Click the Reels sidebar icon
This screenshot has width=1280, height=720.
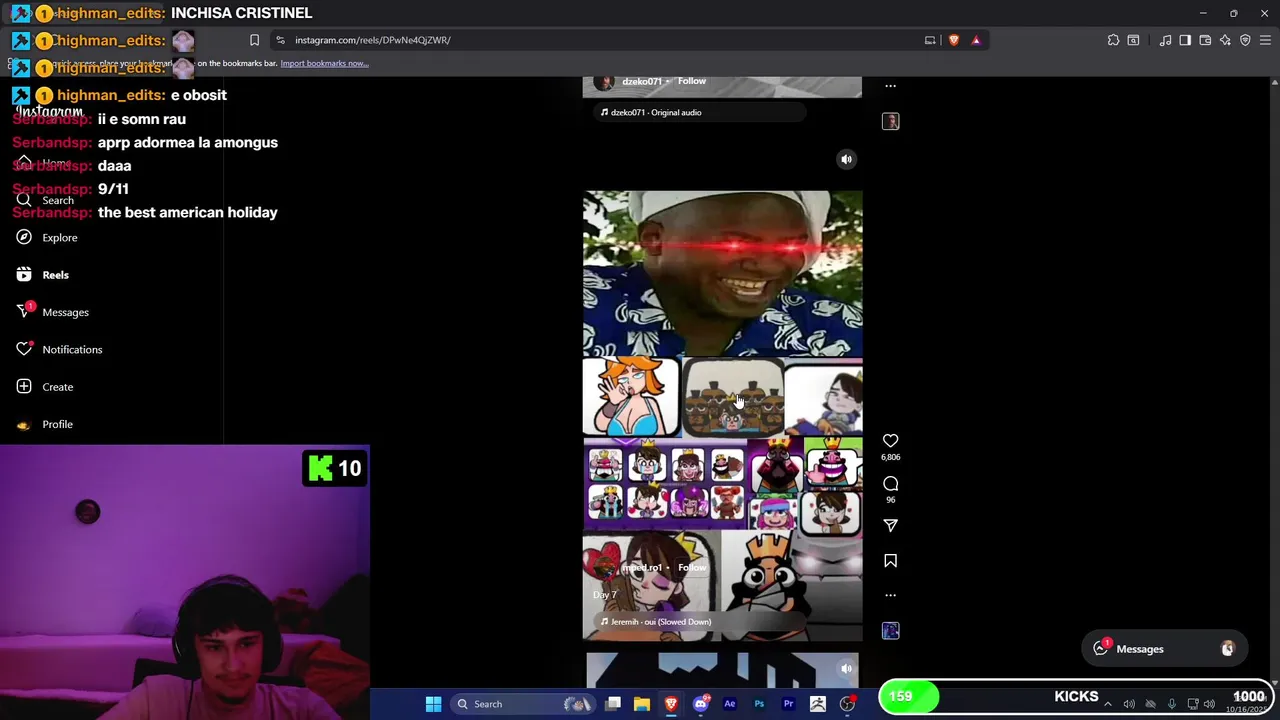pos(24,275)
